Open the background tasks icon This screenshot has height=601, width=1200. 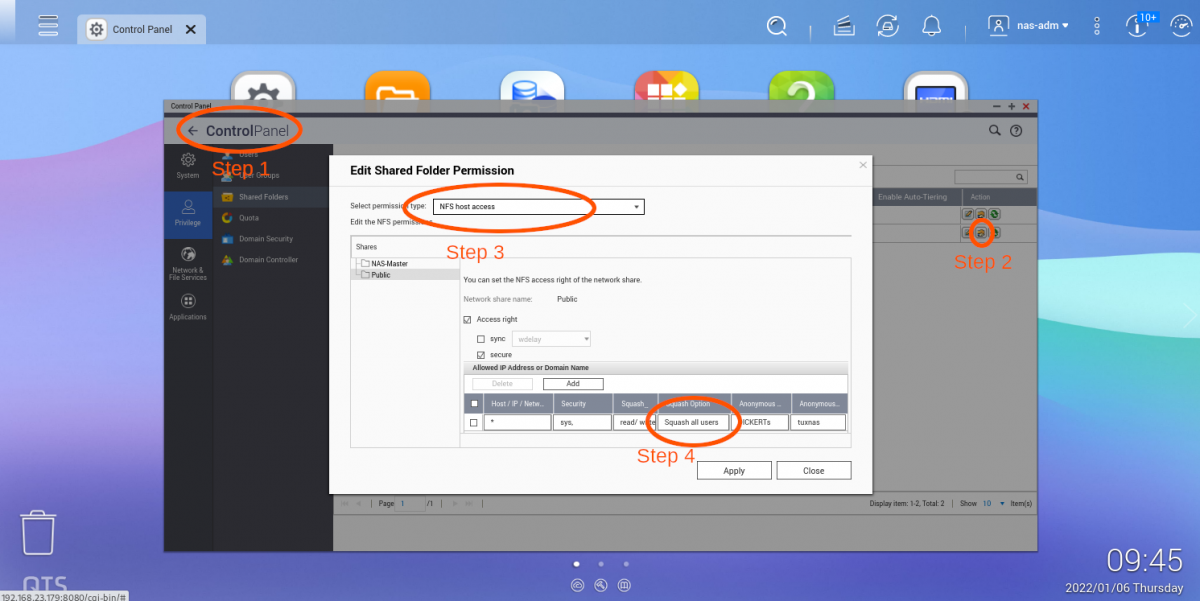click(885, 27)
